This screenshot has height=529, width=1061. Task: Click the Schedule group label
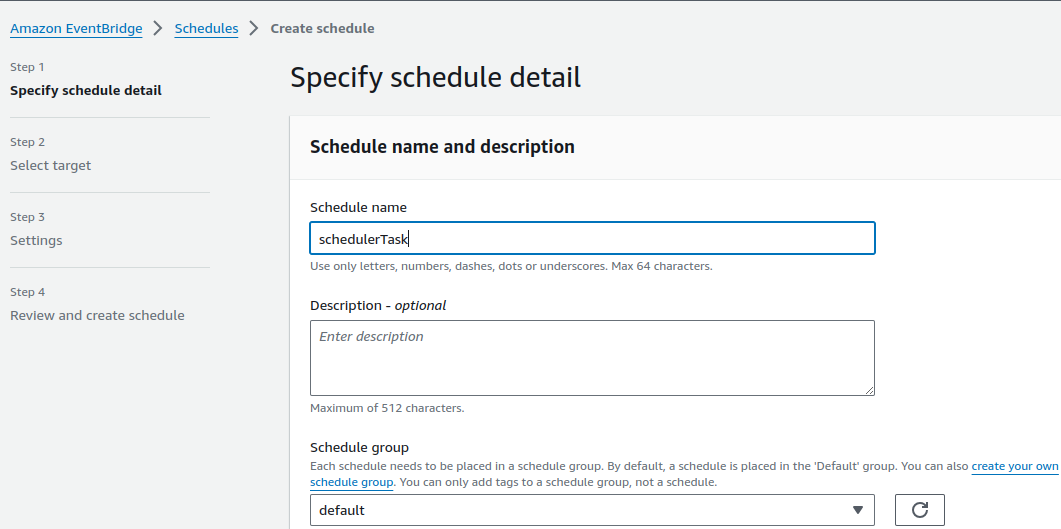359,447
